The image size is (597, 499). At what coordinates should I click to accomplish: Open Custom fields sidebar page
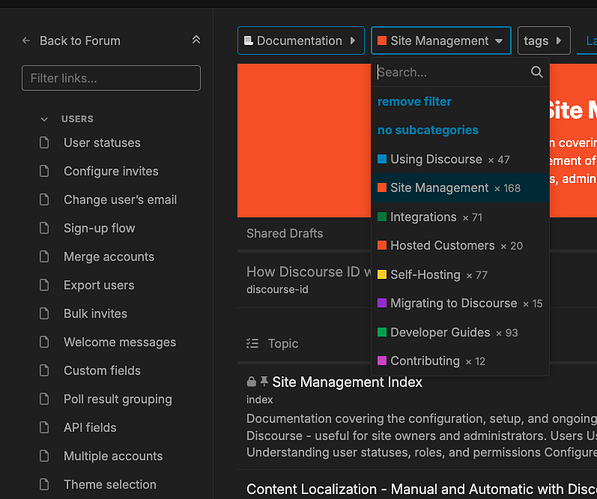pos(102,370)
